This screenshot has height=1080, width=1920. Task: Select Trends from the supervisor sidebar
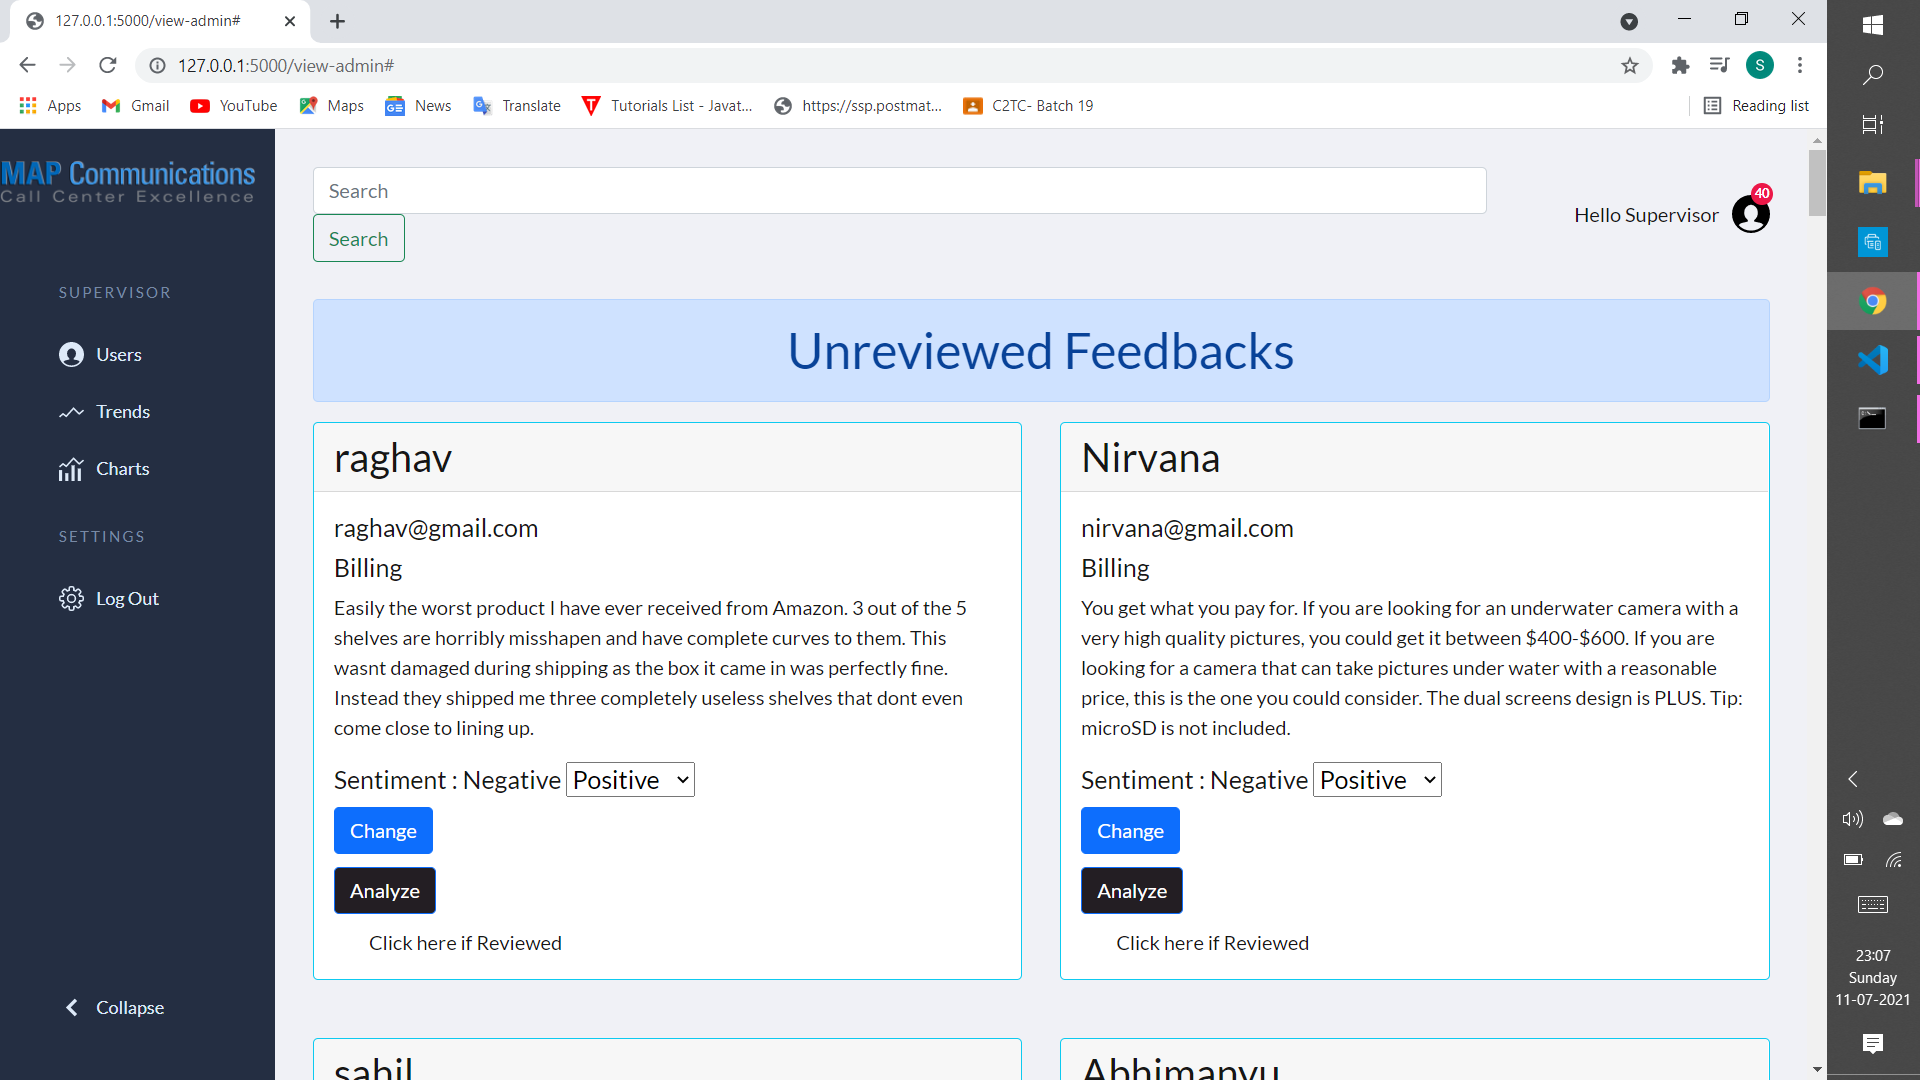(x=122, y=411)
